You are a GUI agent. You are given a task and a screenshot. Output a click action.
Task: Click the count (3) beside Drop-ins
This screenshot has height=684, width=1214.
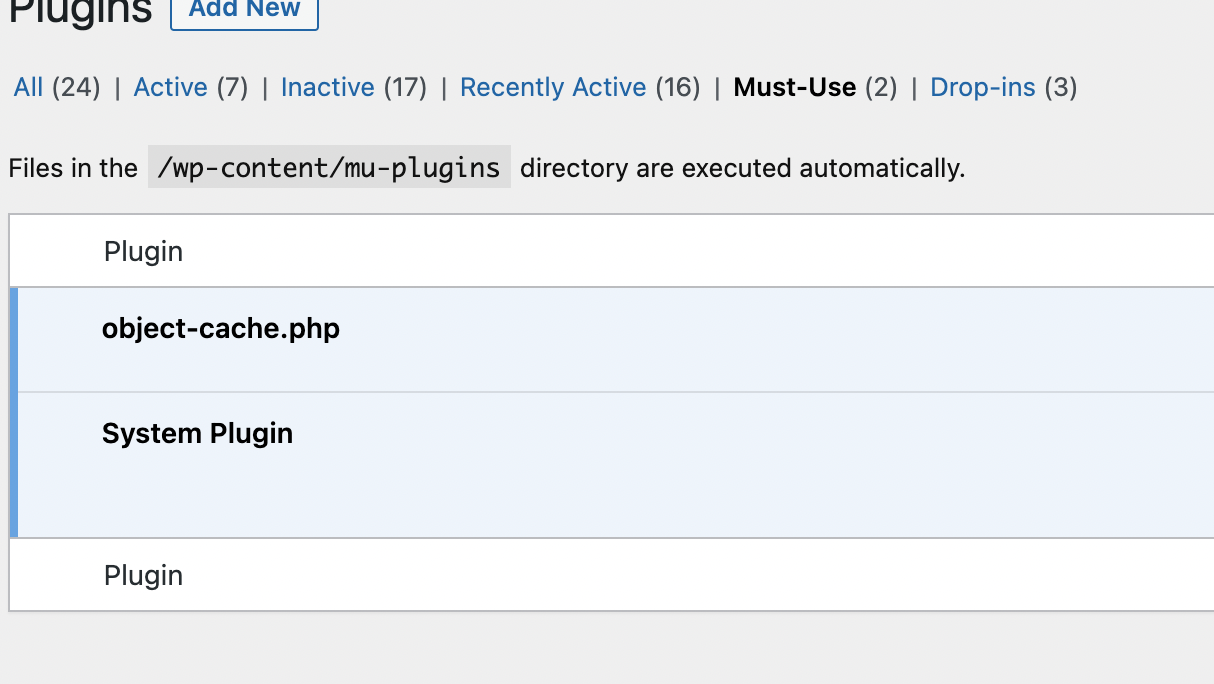click(1060, 88)
